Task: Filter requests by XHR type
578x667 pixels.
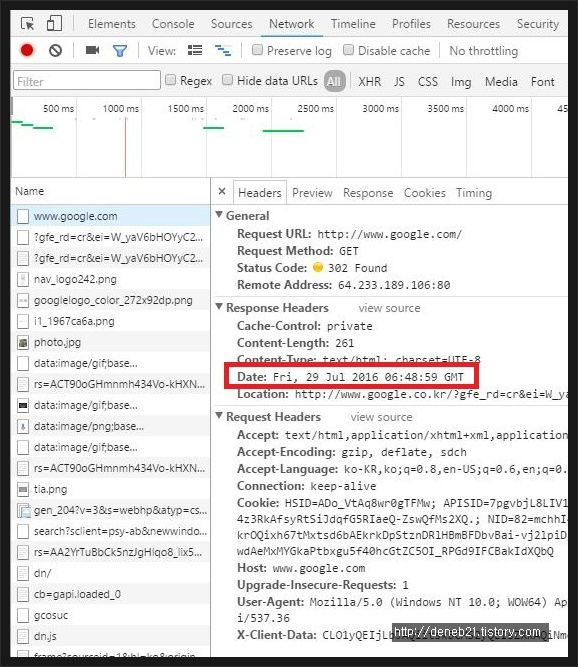Action: [x=370, y=81]
